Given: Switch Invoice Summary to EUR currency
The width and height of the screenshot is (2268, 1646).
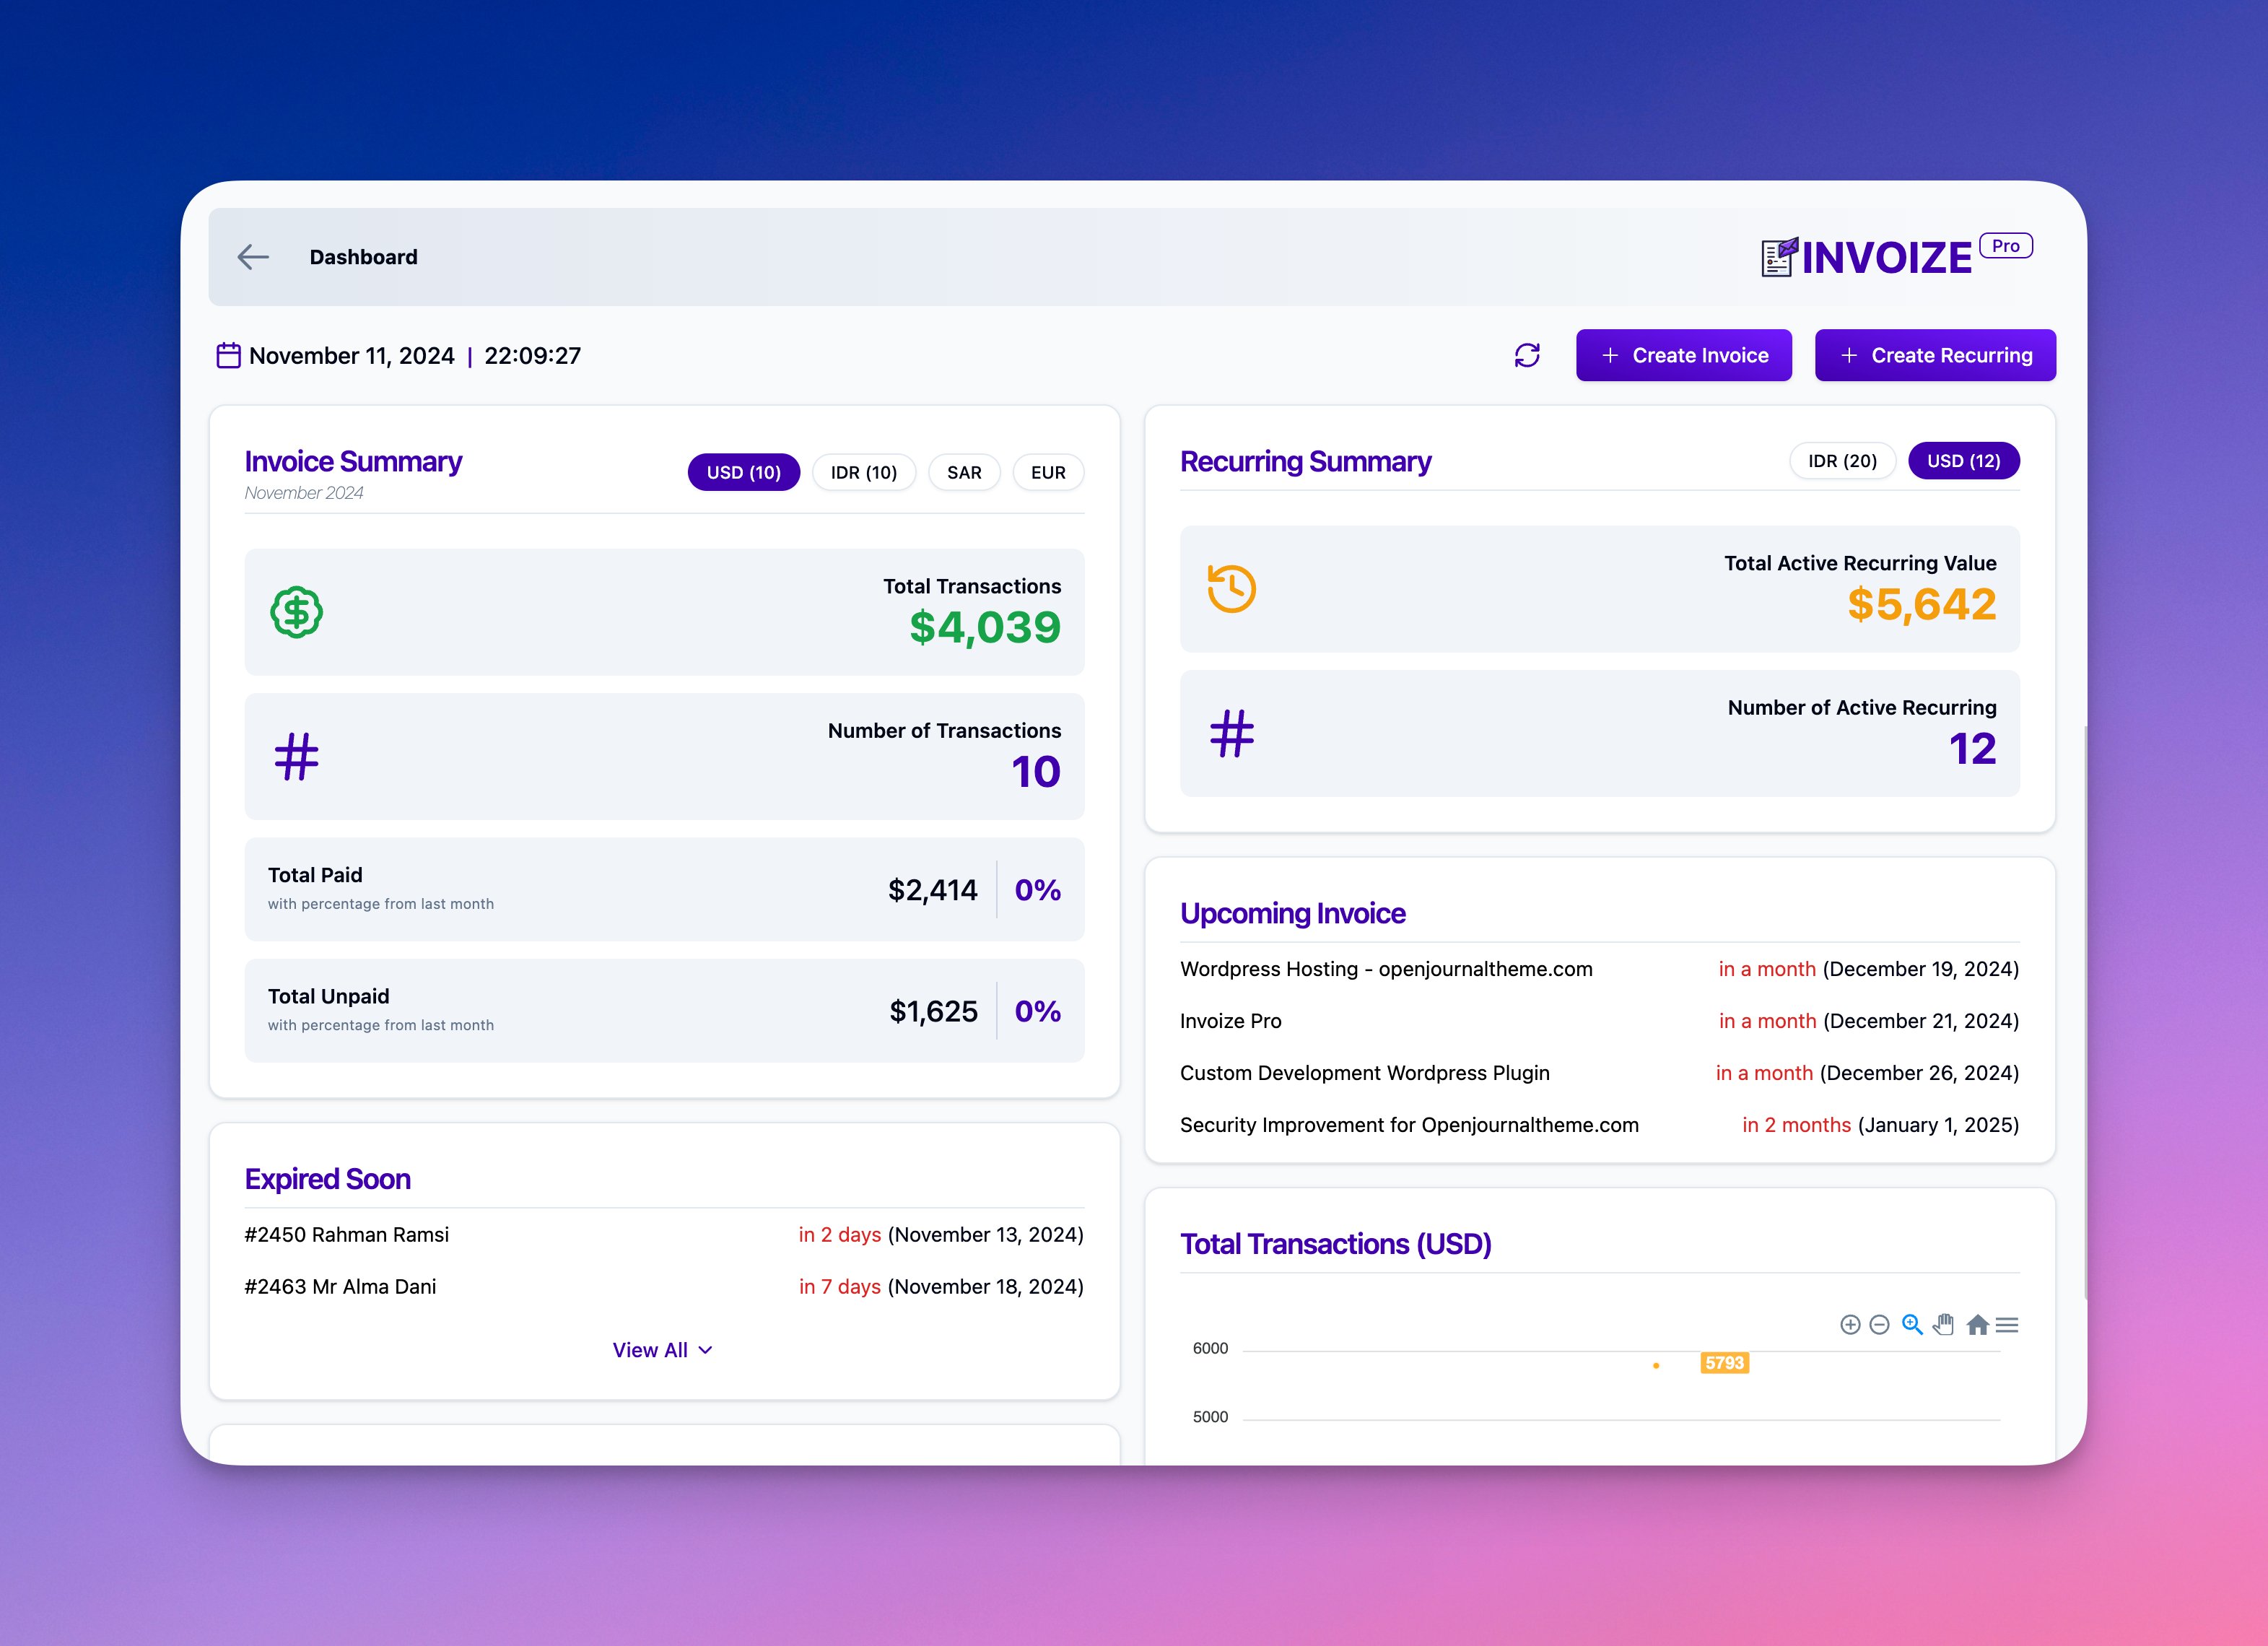Looking at the screenshot, I should tap(1048, 472).
